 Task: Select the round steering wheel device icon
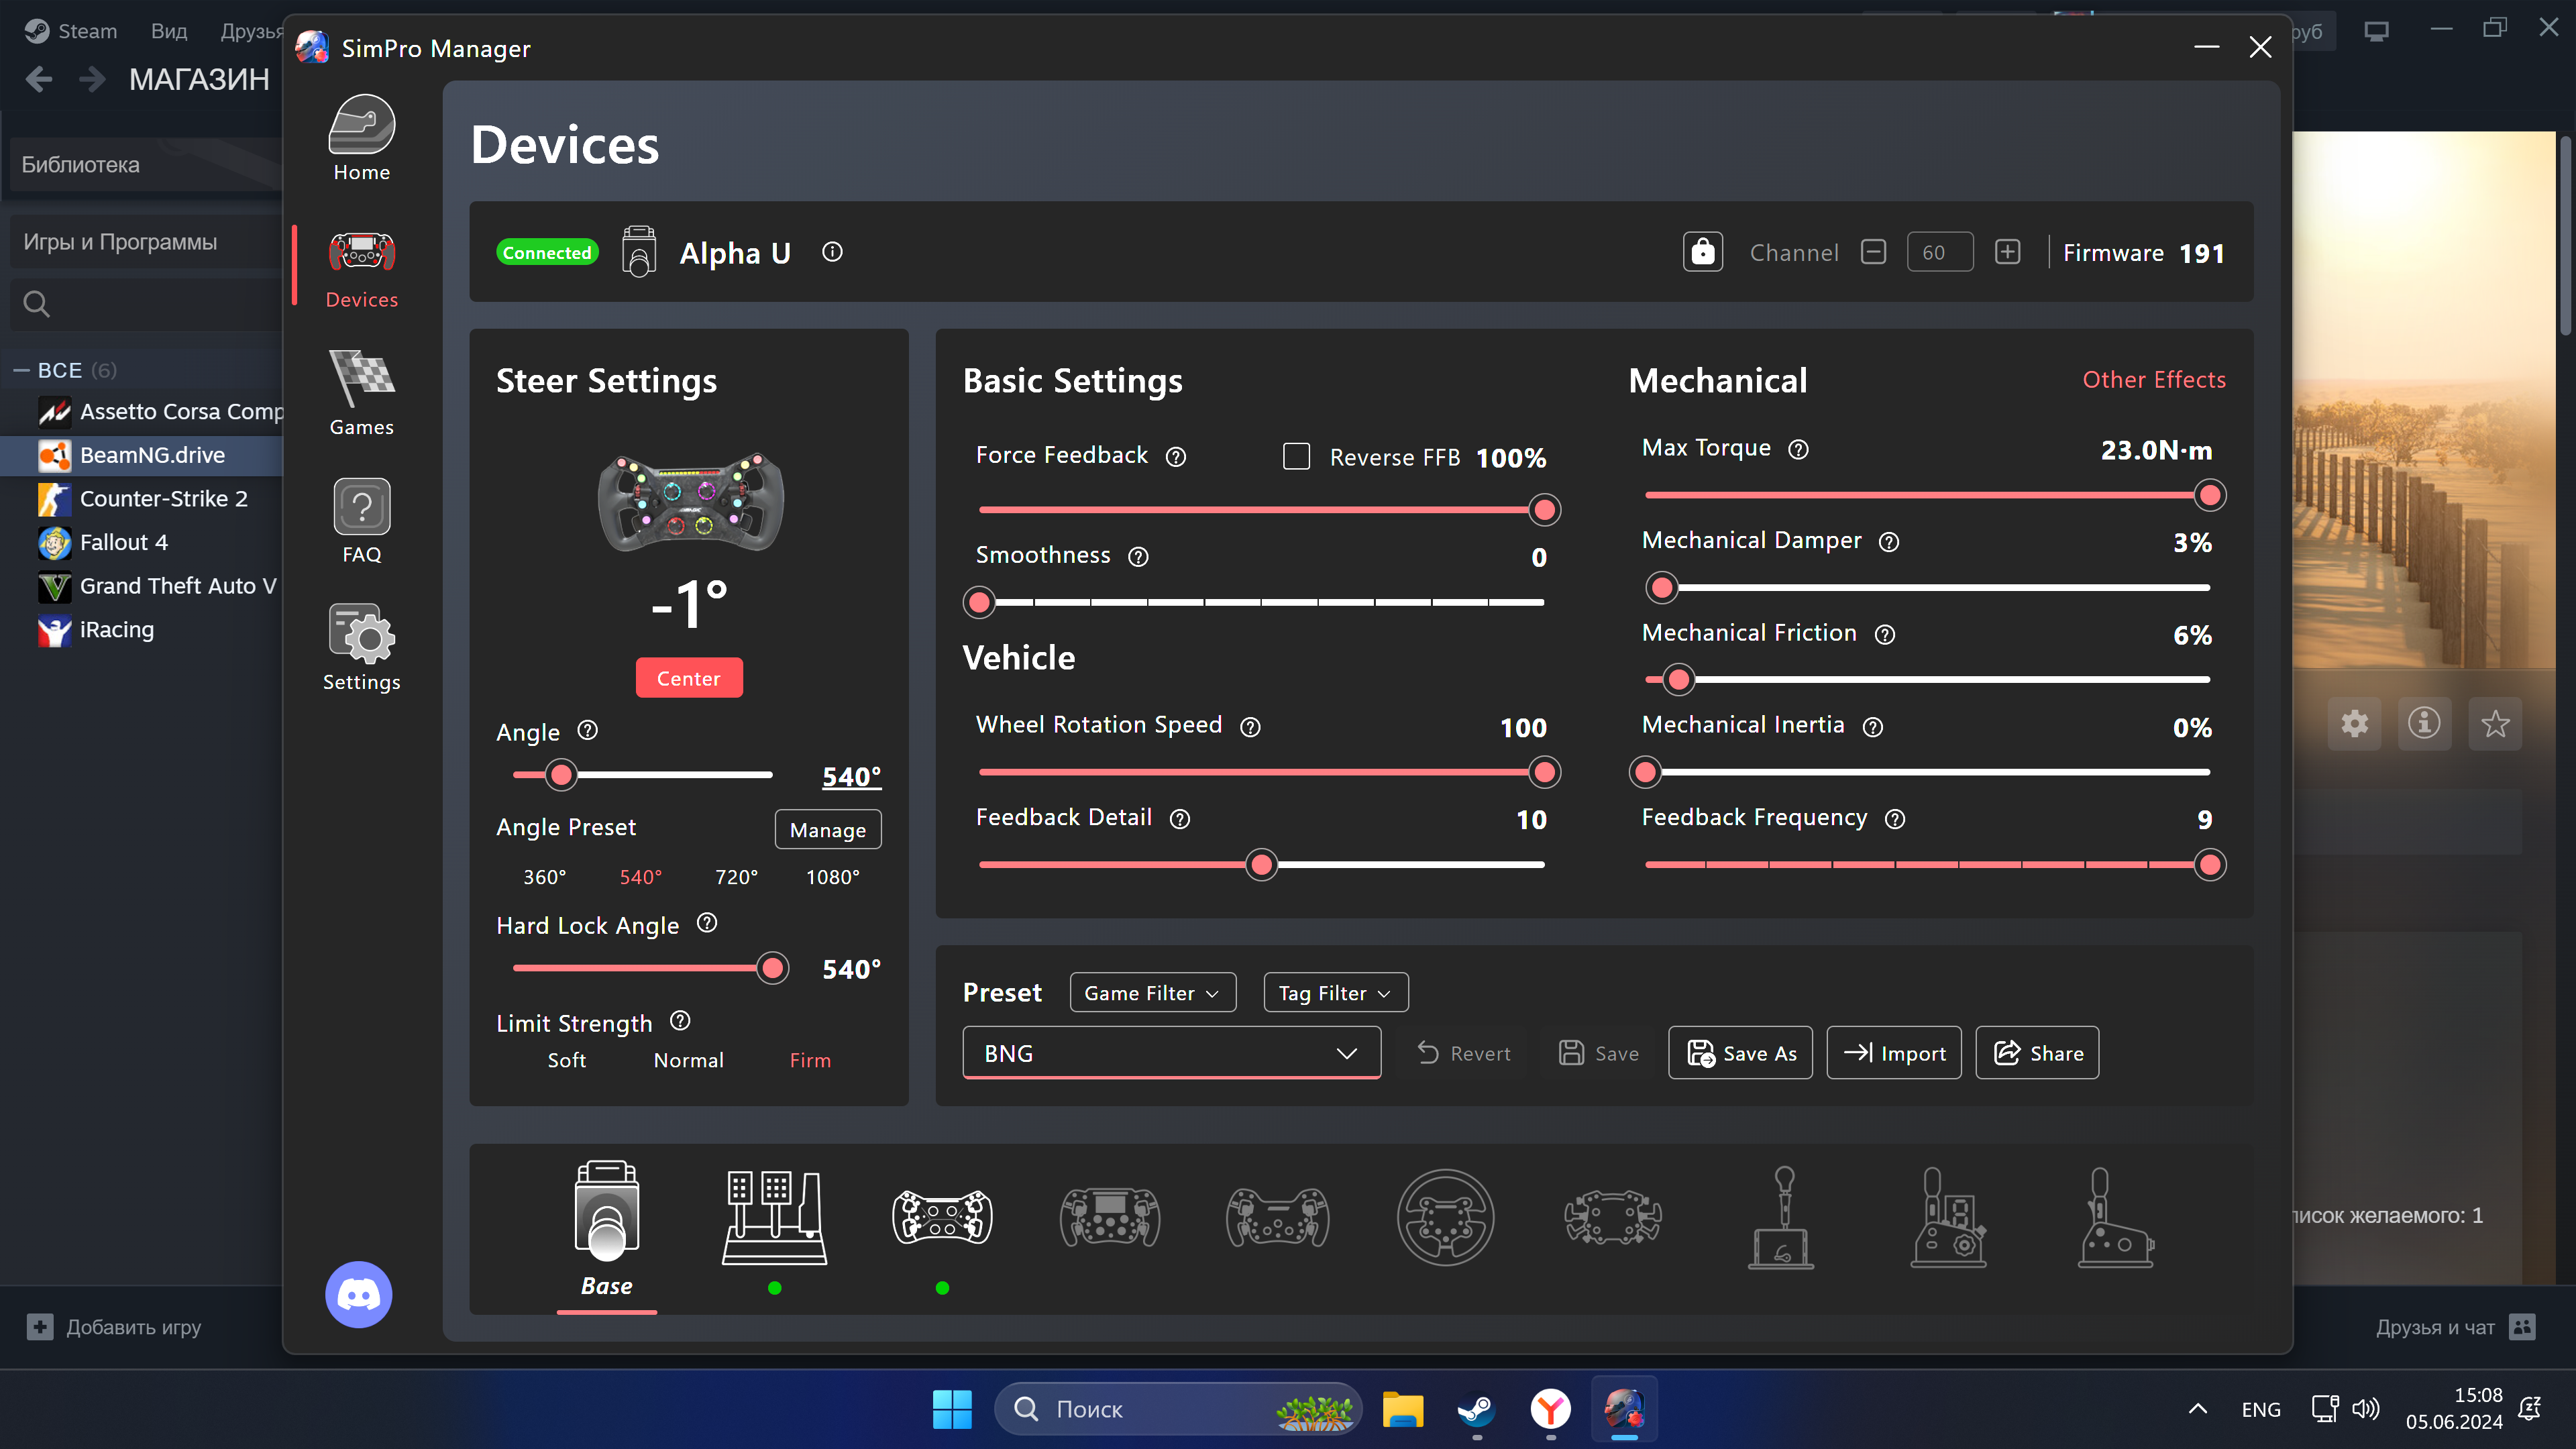[1445, 1217]
